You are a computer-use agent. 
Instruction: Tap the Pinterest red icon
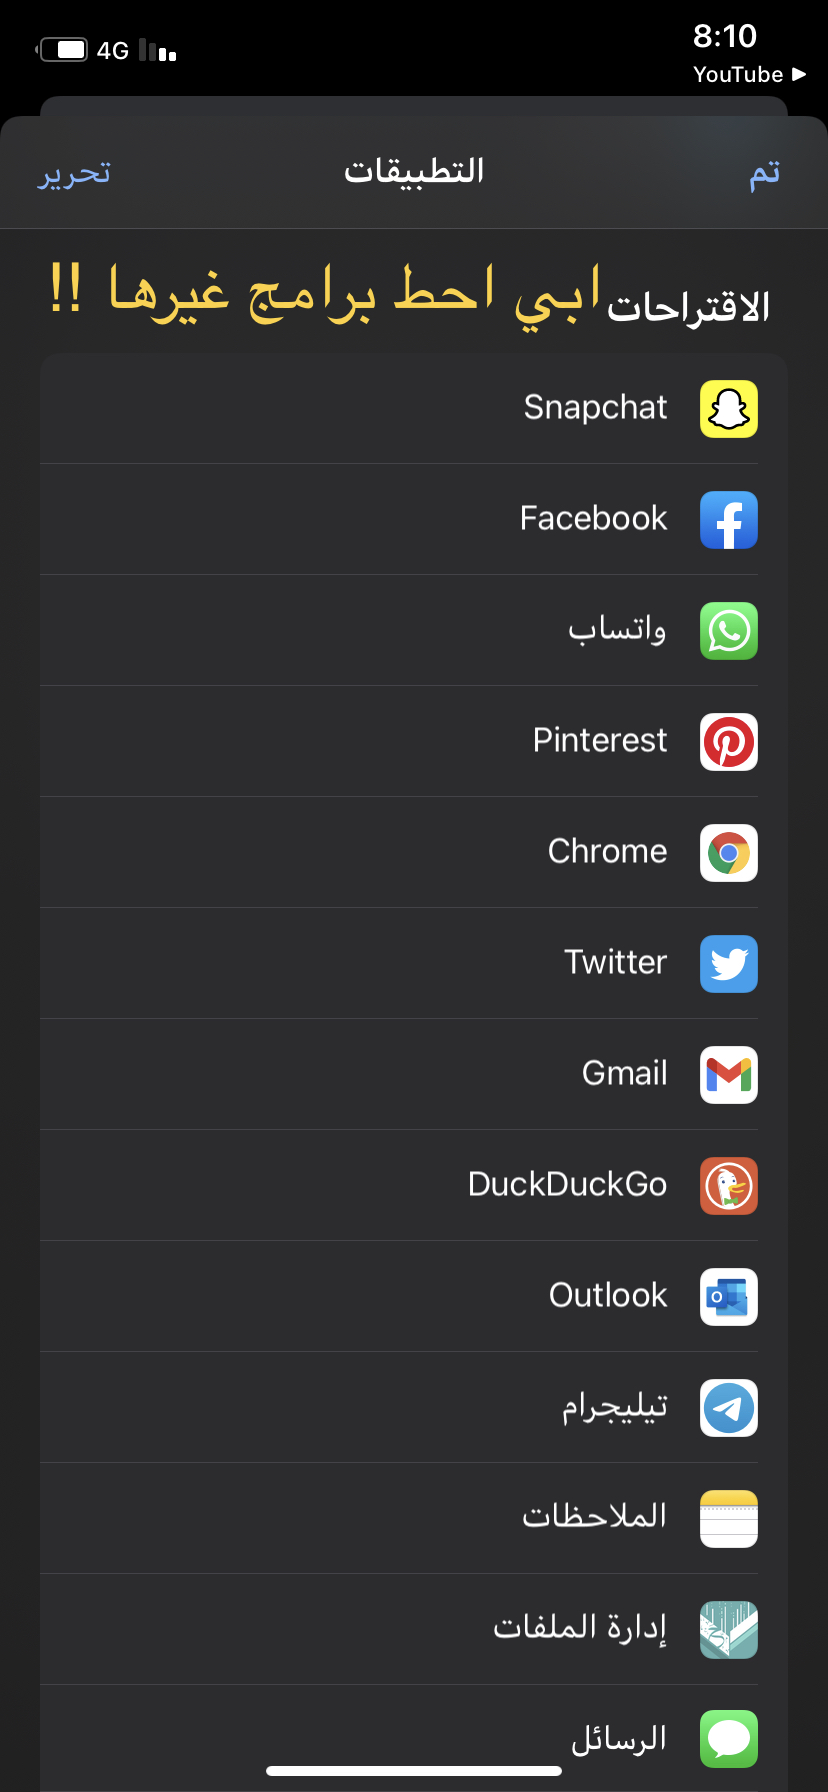coord(729,742)
